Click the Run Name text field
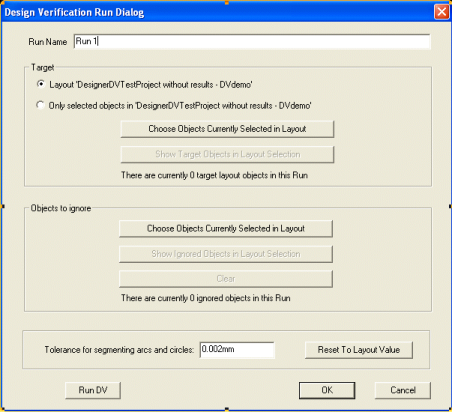452x412 pixels. pyautogui.click(x=252, y=42)
